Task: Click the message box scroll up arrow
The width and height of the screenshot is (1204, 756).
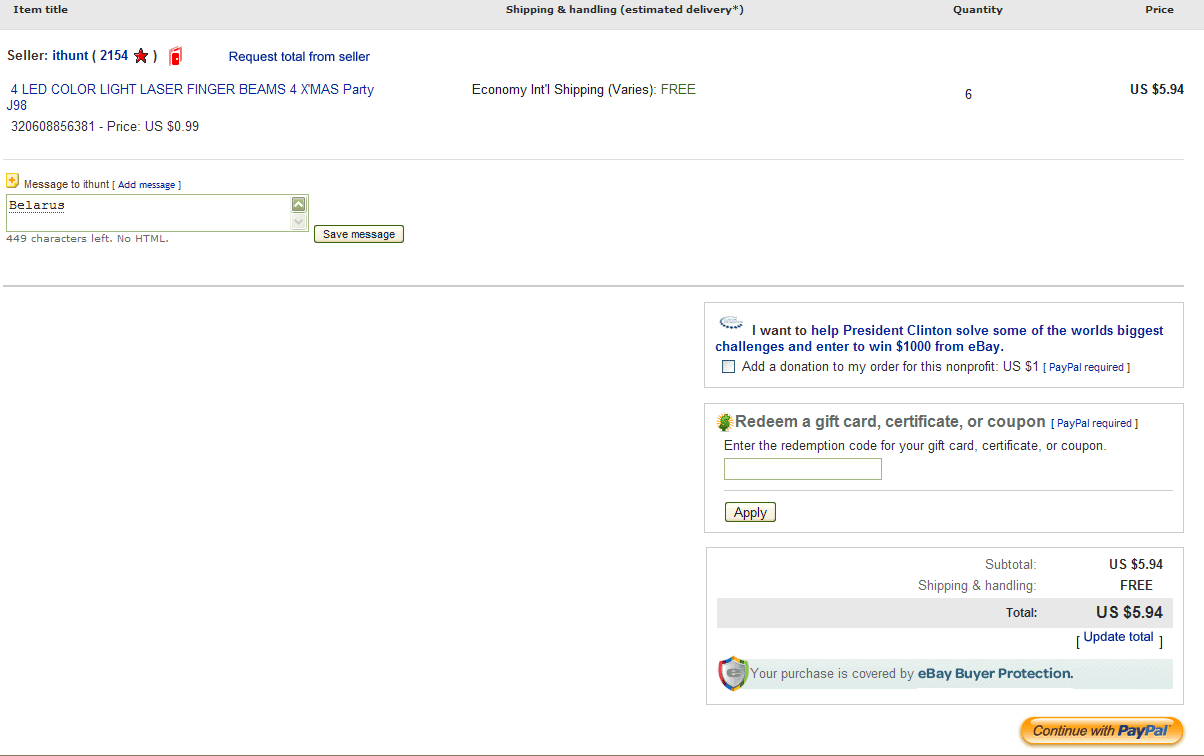Action: (x=298, y=204)
